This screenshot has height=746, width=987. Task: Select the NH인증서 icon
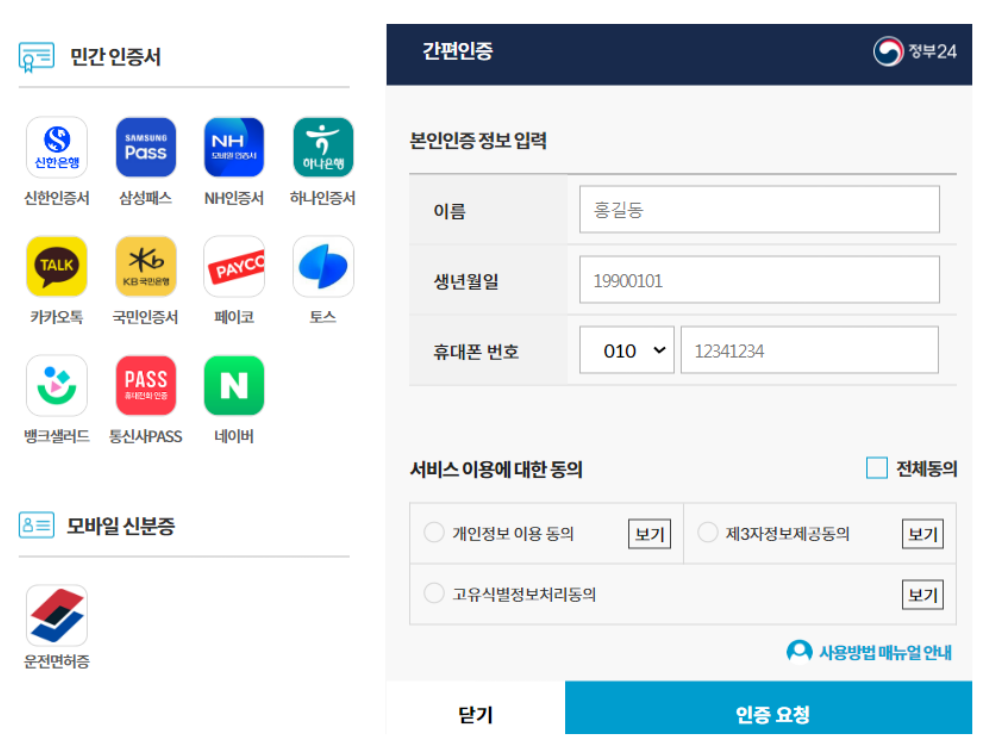[234, 147]
